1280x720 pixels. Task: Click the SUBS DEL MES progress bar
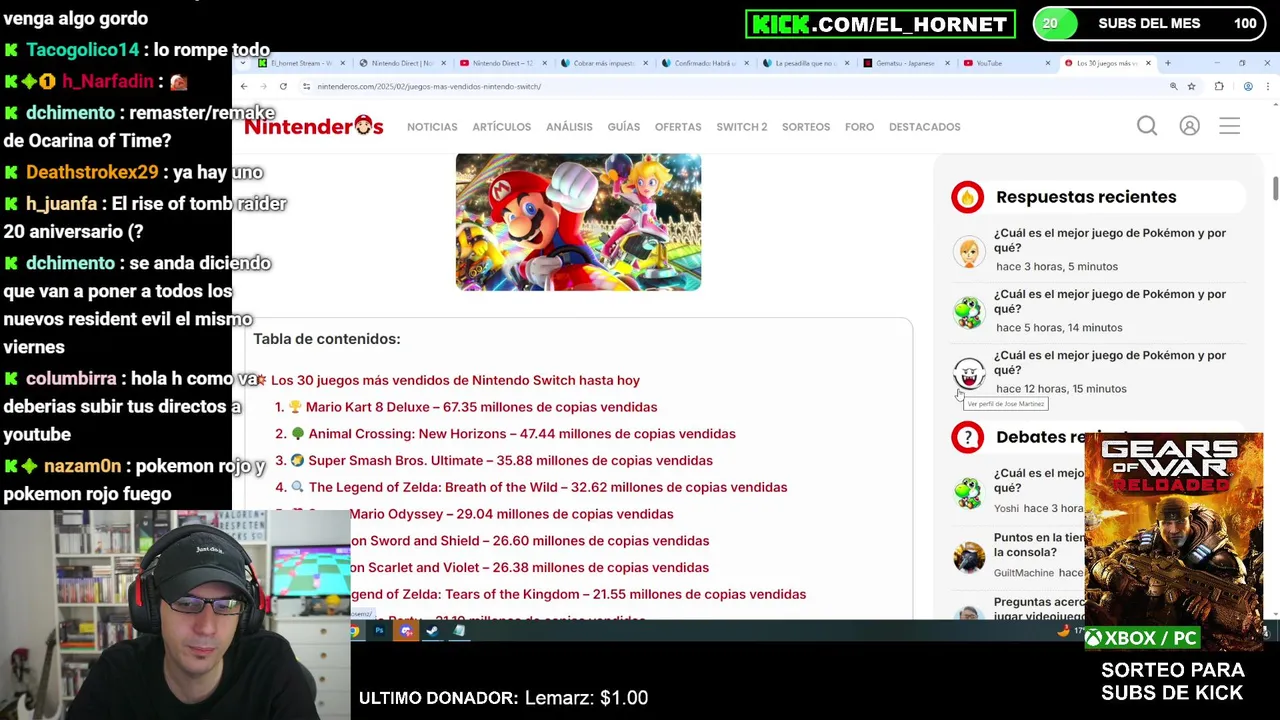(x=1150, y=24)
